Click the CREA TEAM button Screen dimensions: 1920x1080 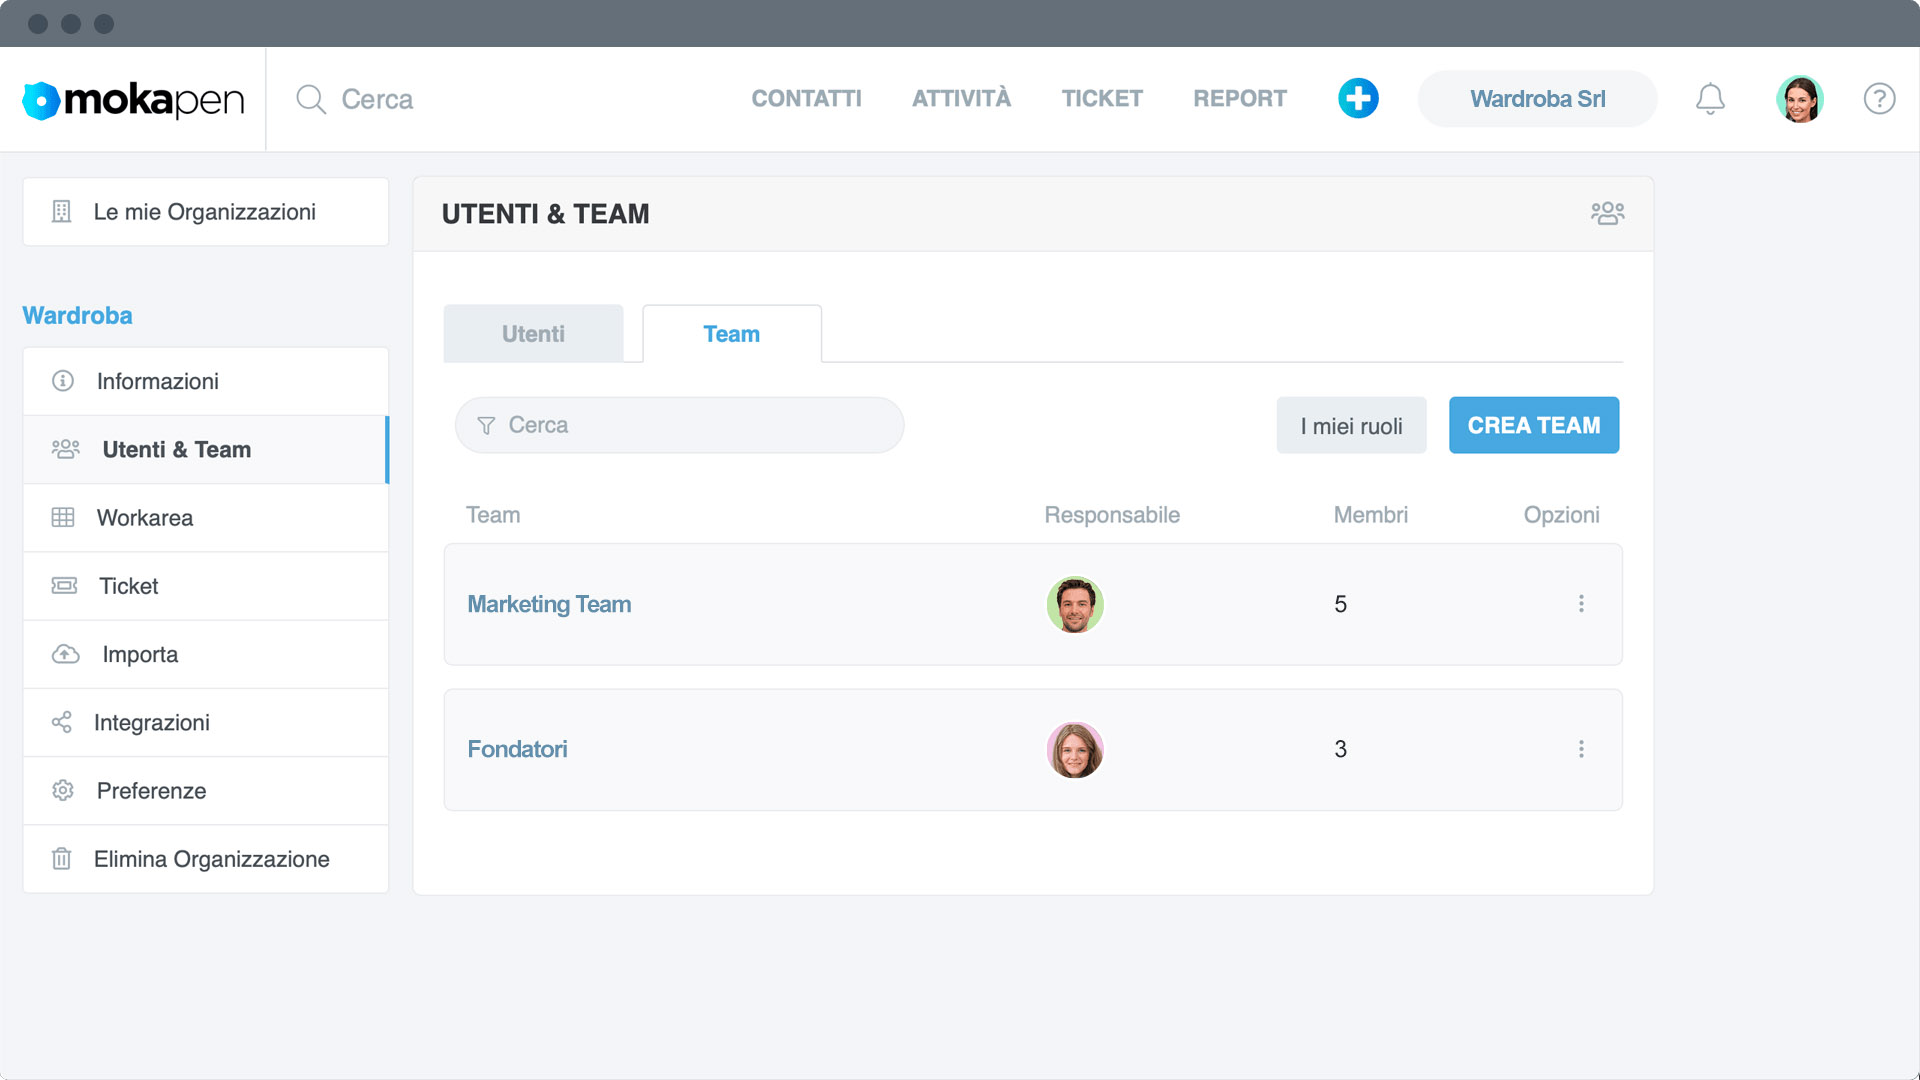1533,425
